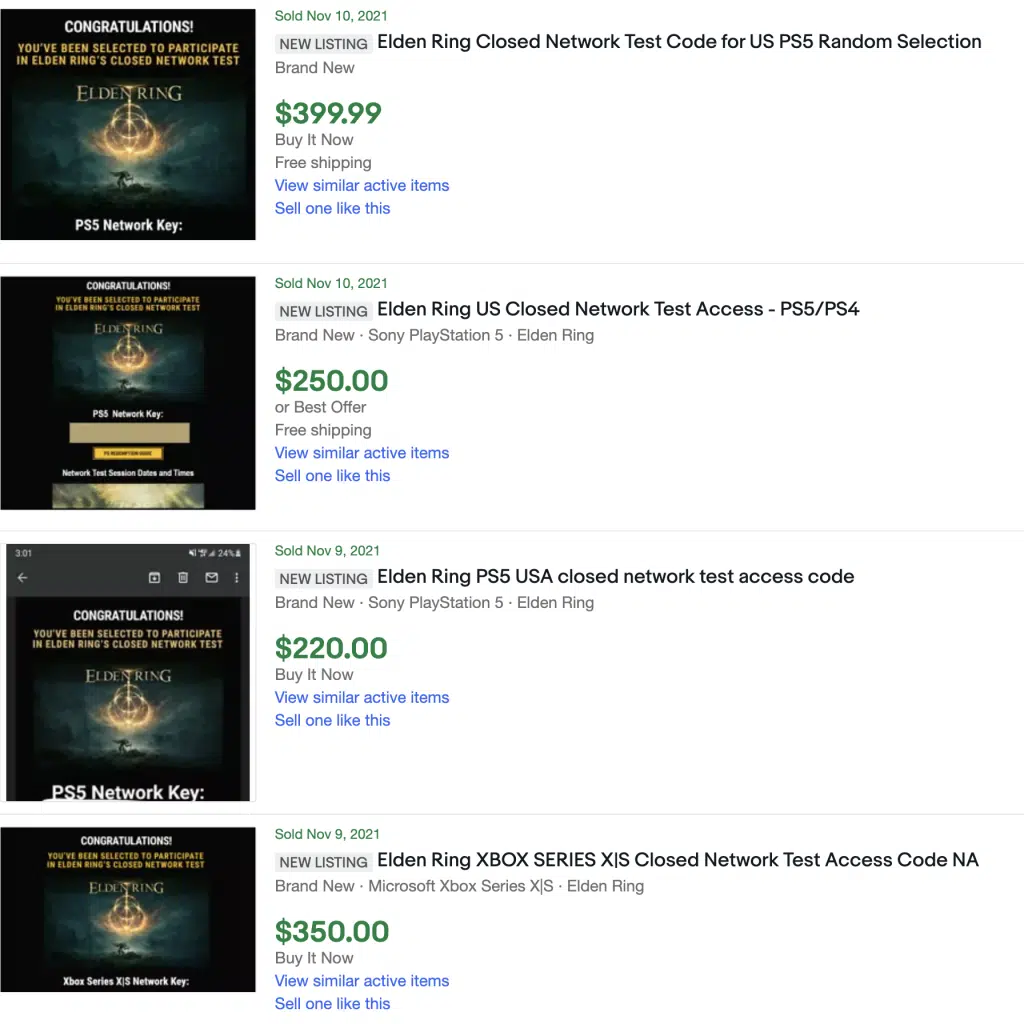
Task: Open the PS5 USA closed network test listing
Action: pyautogui.click(x=615, y=577)
